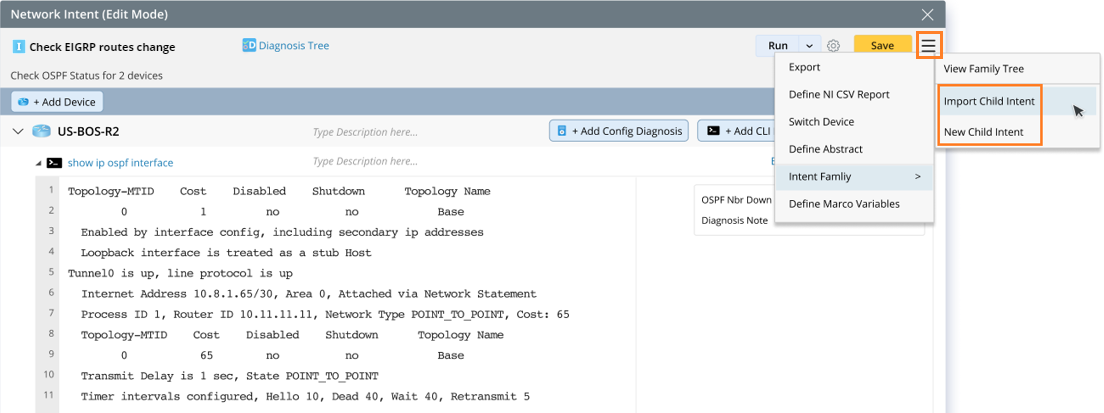
Task: Click the Run button
Action: (x=778, y=46)
